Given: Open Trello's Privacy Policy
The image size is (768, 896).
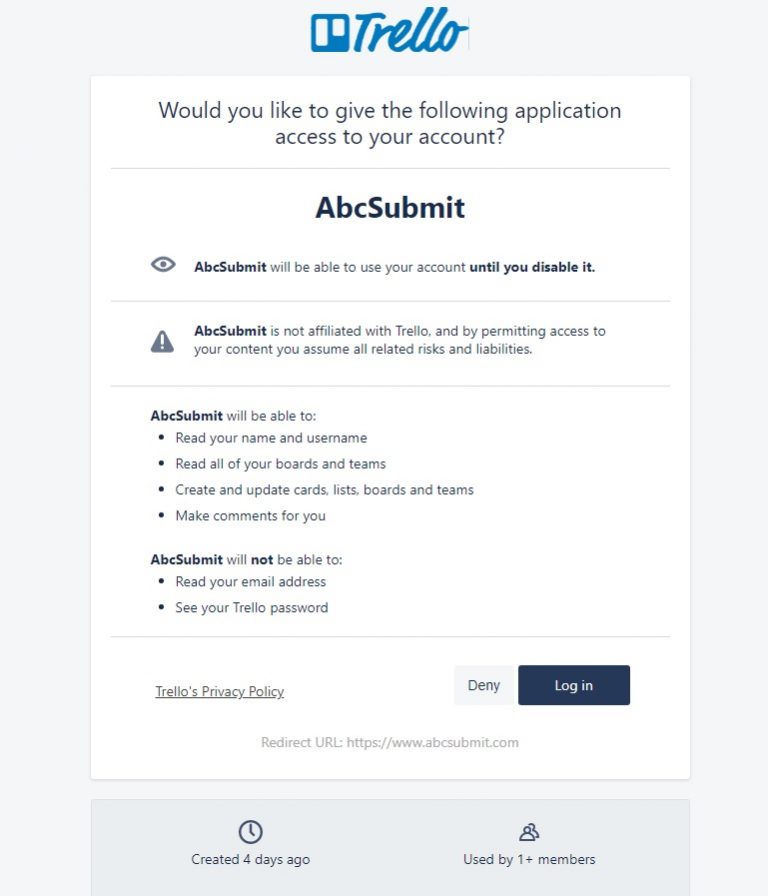Looking at the screenshot, I should pos(219,691).
